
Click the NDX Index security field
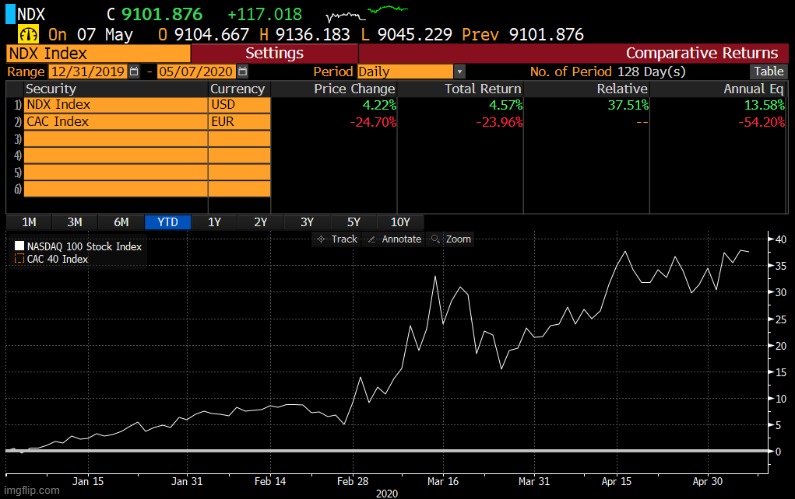[115, 105]
